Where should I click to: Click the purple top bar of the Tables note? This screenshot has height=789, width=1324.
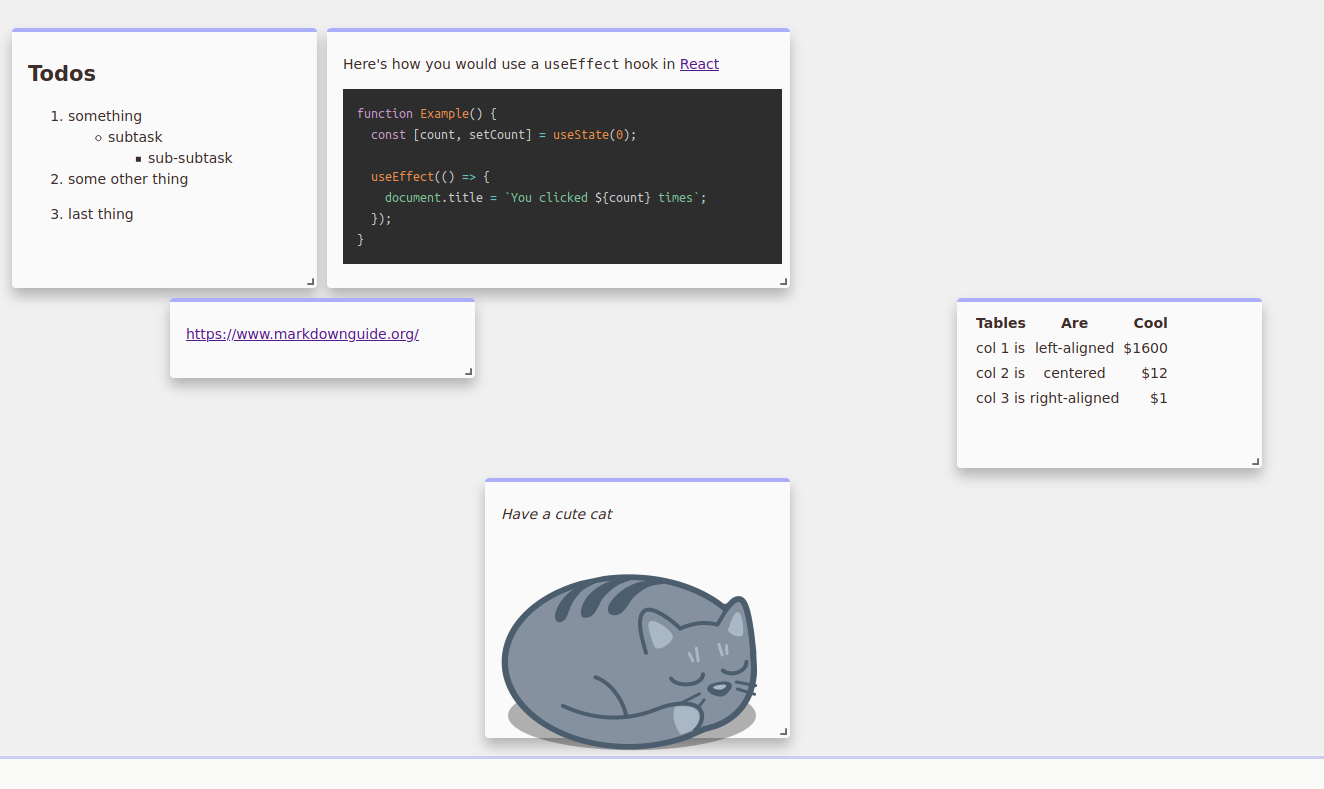pos(1109,300)
